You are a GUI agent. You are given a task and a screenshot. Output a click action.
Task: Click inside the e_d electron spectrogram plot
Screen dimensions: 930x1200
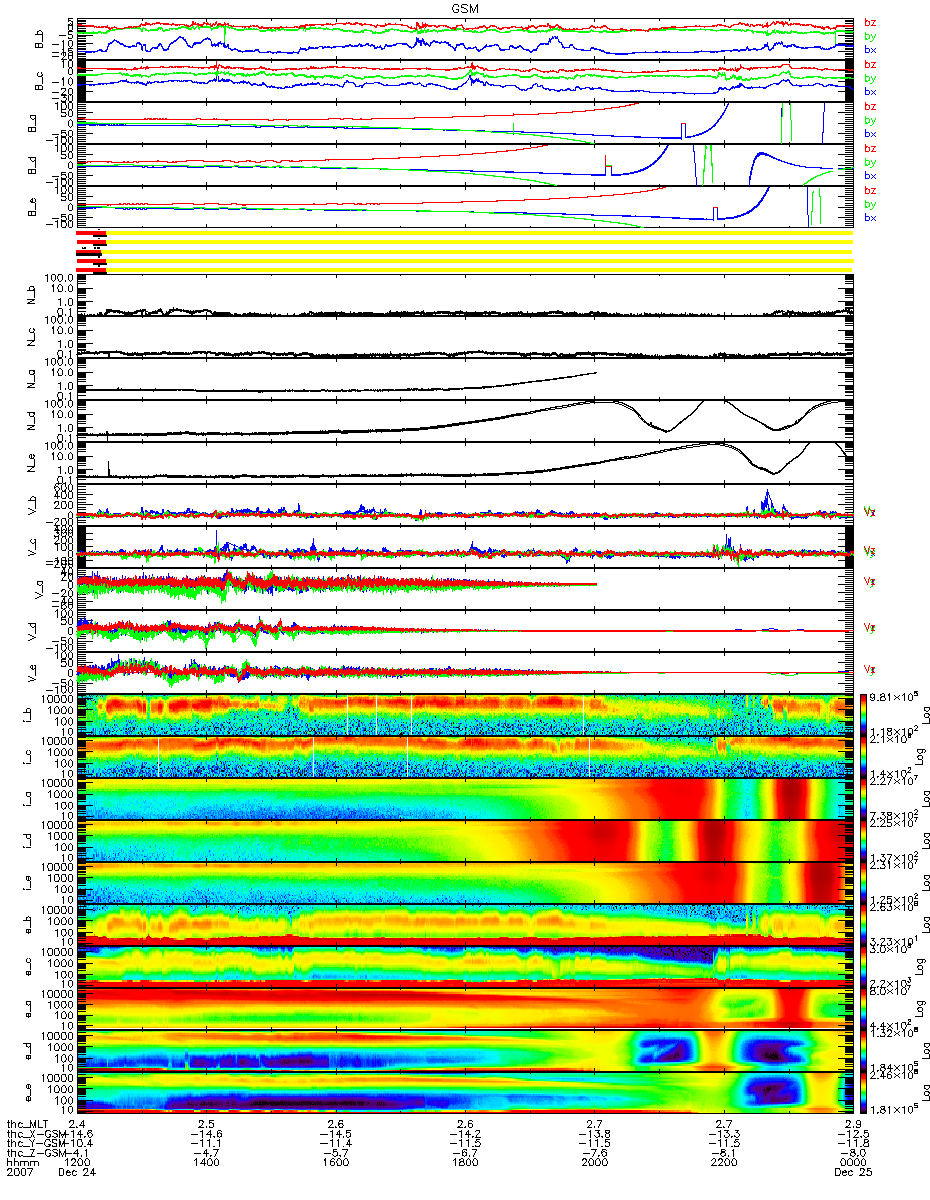pyautogui.click(x=464, y=1051)
